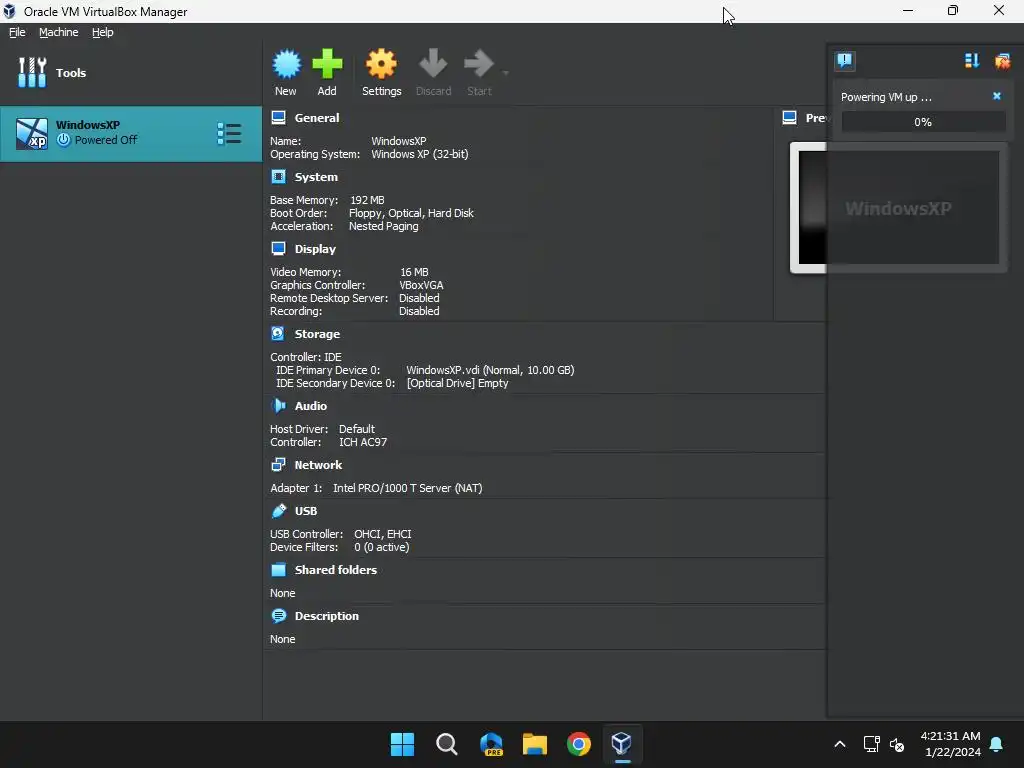Show hidden system tray icons chevron

coord(840,744)
